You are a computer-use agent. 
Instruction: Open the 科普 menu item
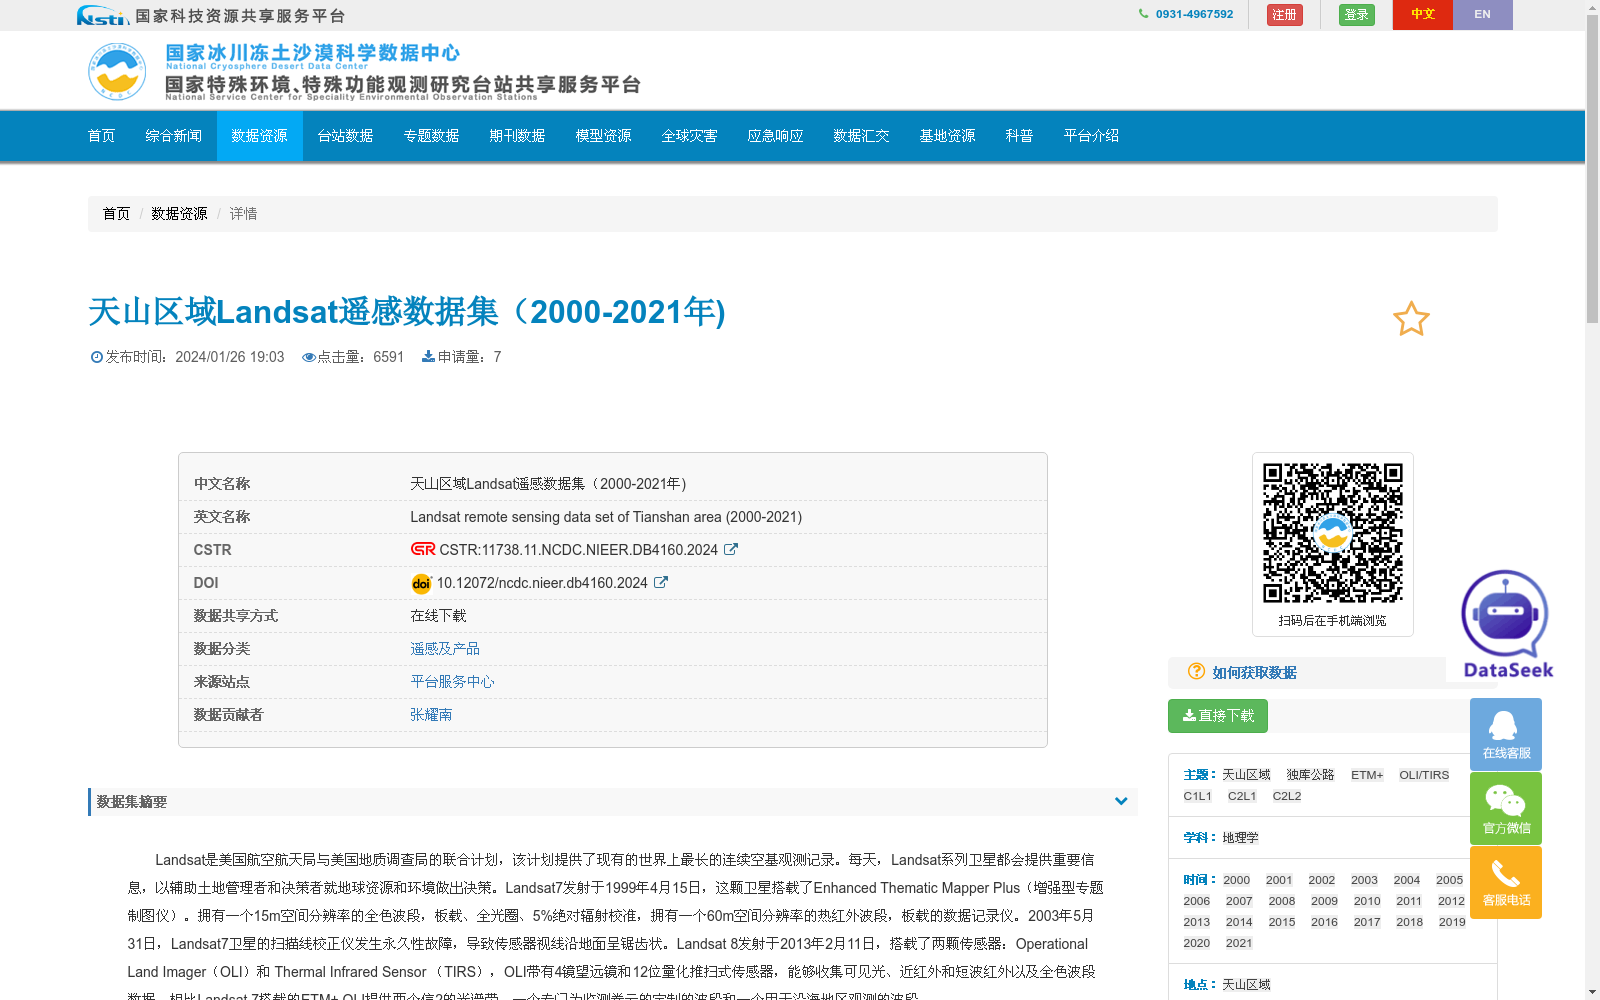[x=1020, y=136]
